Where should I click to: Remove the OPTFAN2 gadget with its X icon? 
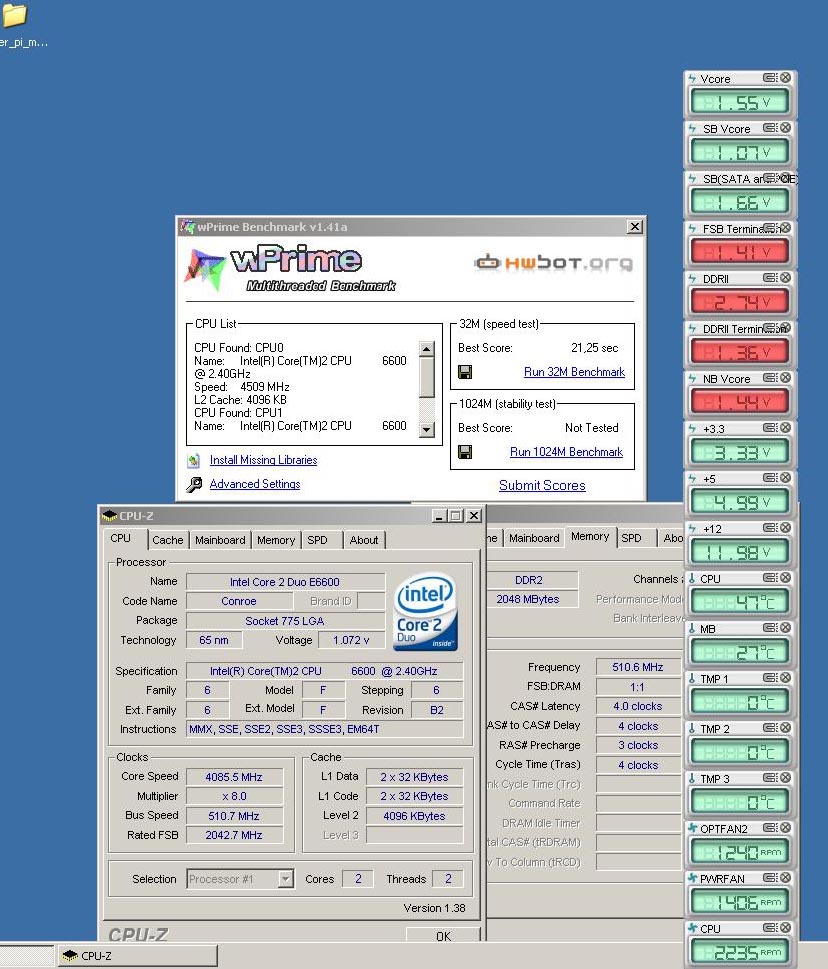785,828
